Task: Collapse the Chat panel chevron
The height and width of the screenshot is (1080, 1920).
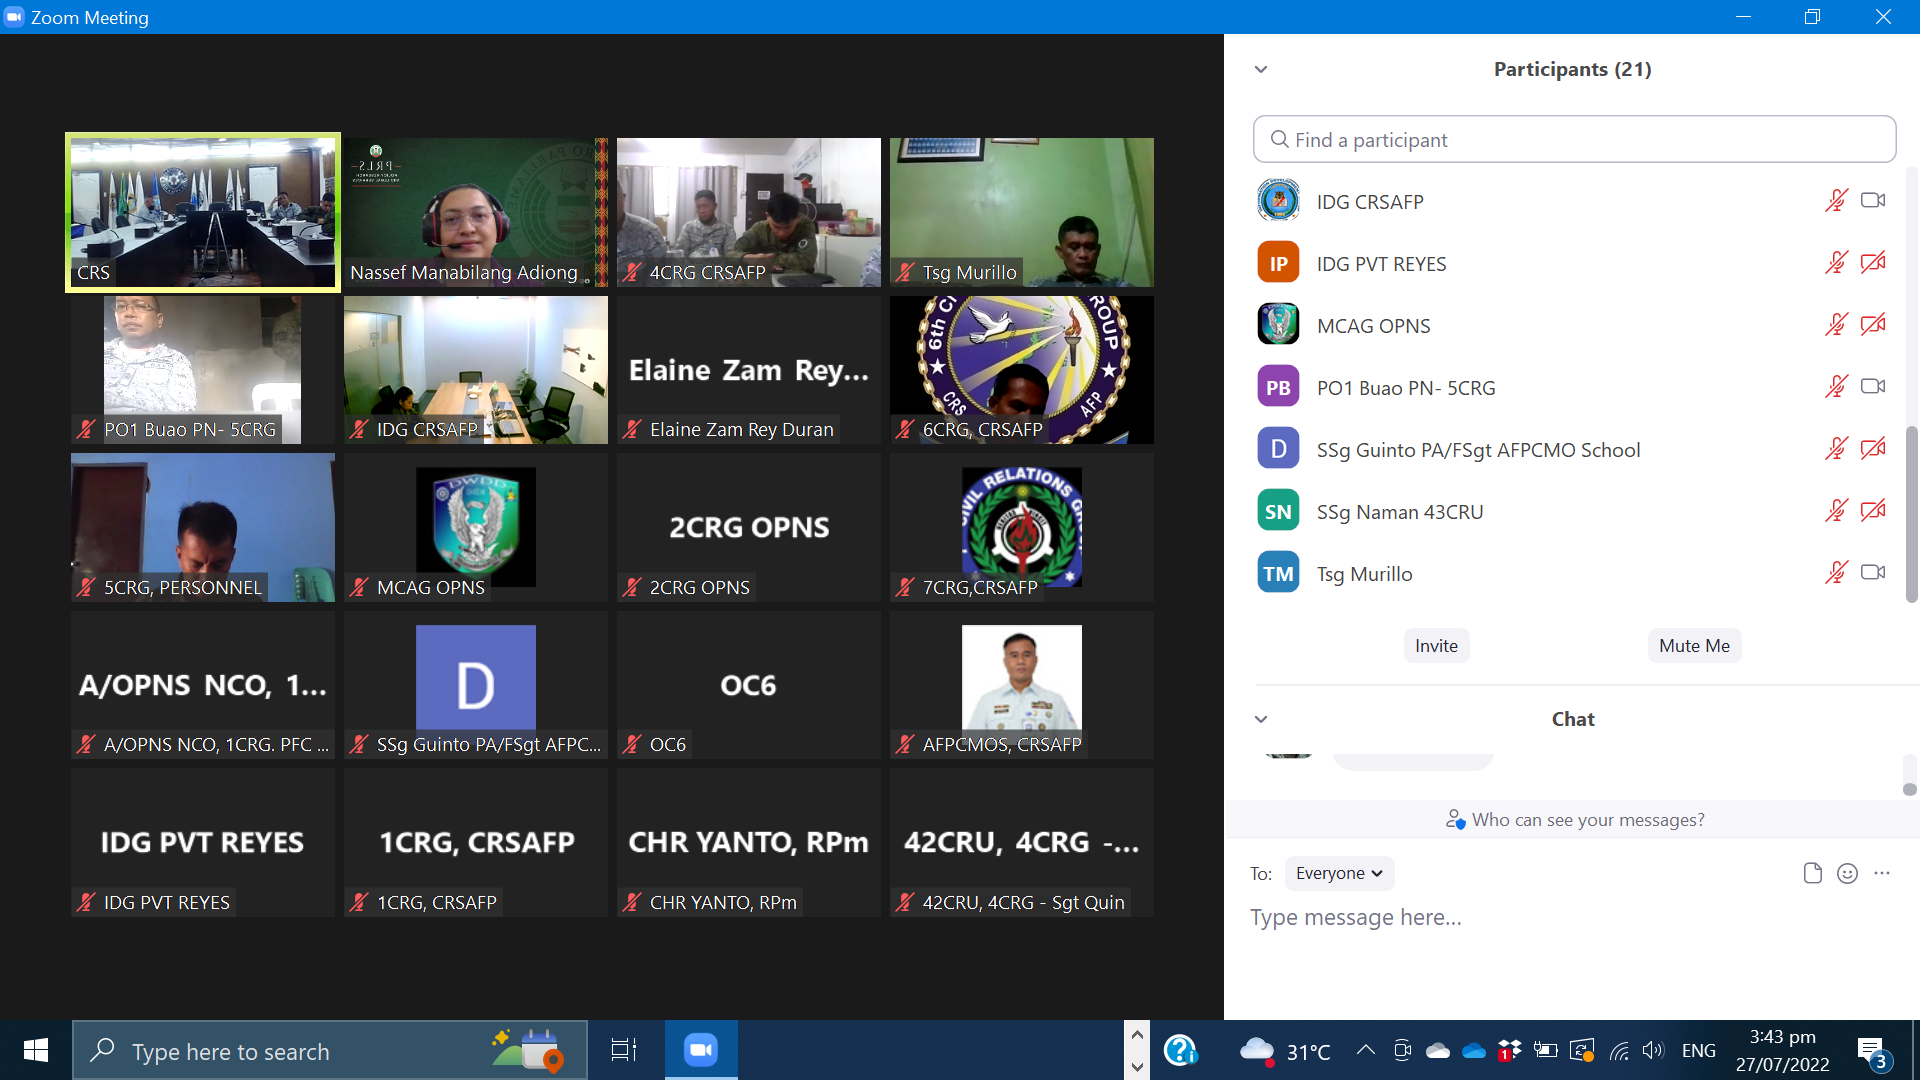Action: 1261,719
